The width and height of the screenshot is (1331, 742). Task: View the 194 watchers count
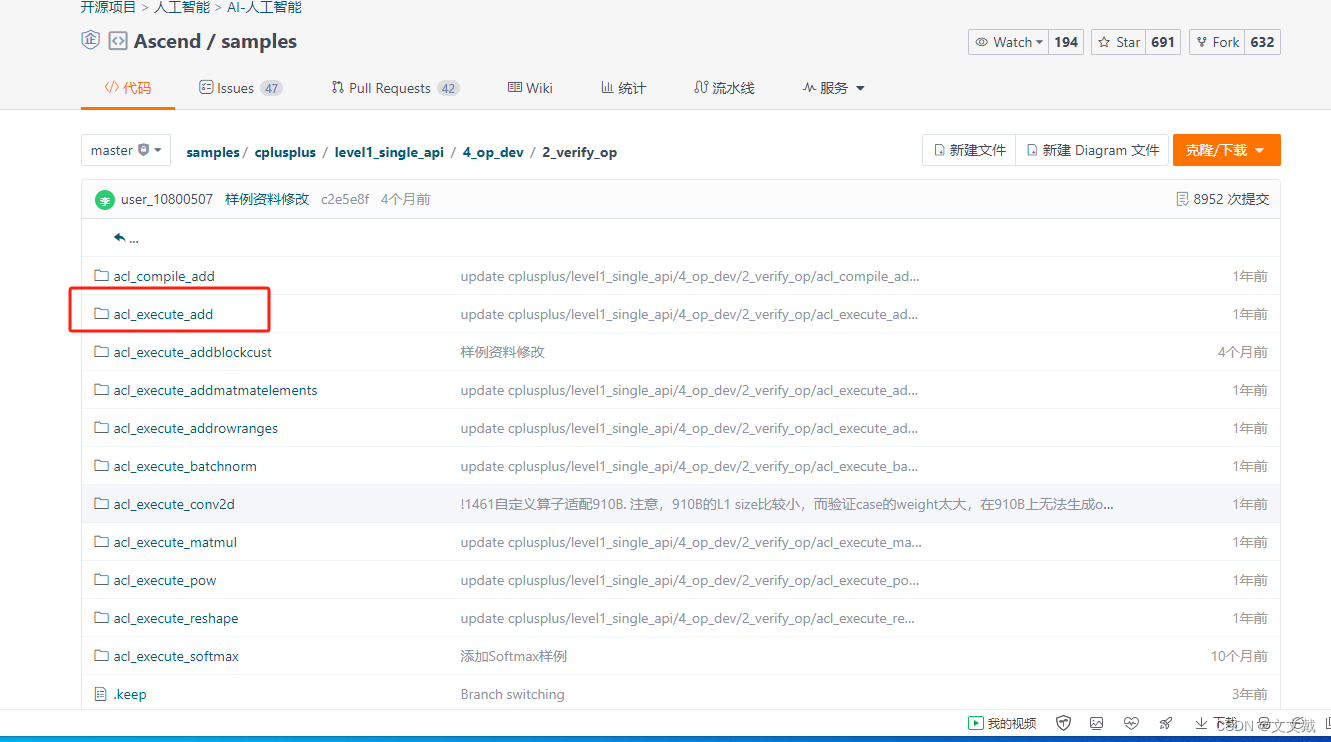(x=1066, y=42)
